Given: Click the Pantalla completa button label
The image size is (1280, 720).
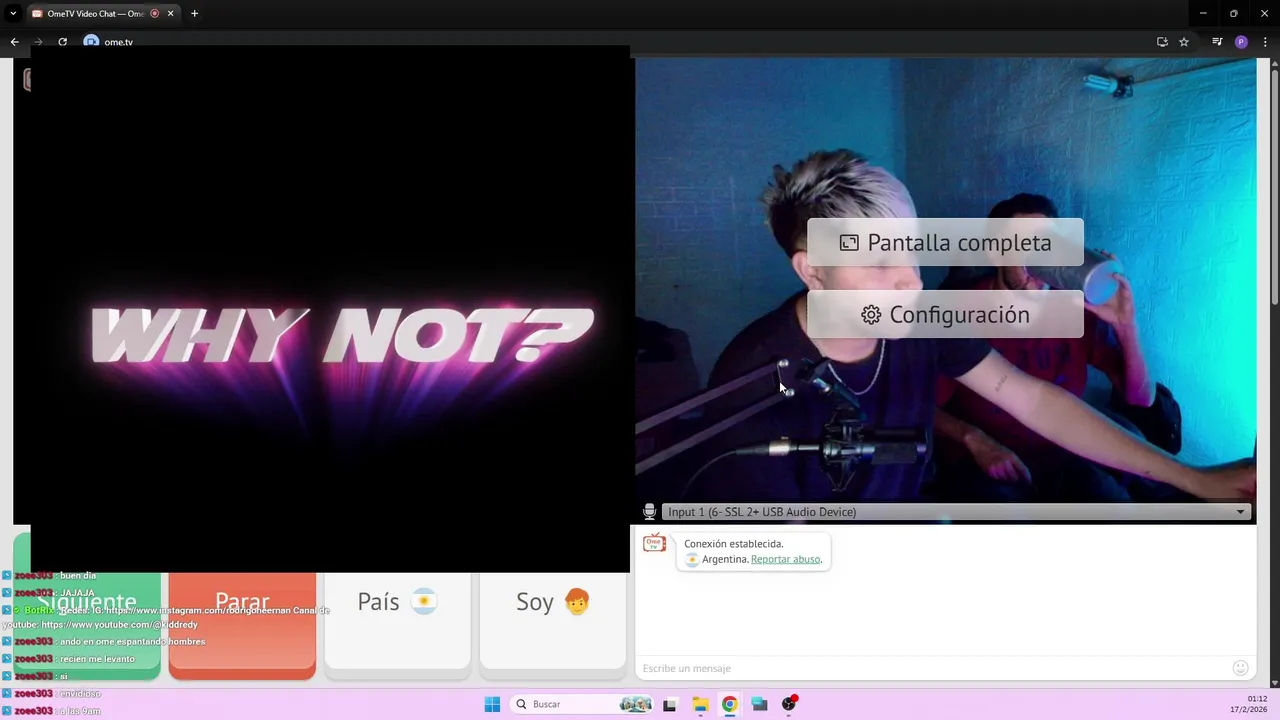Looking at the screenshot, I should coord(959,242).
